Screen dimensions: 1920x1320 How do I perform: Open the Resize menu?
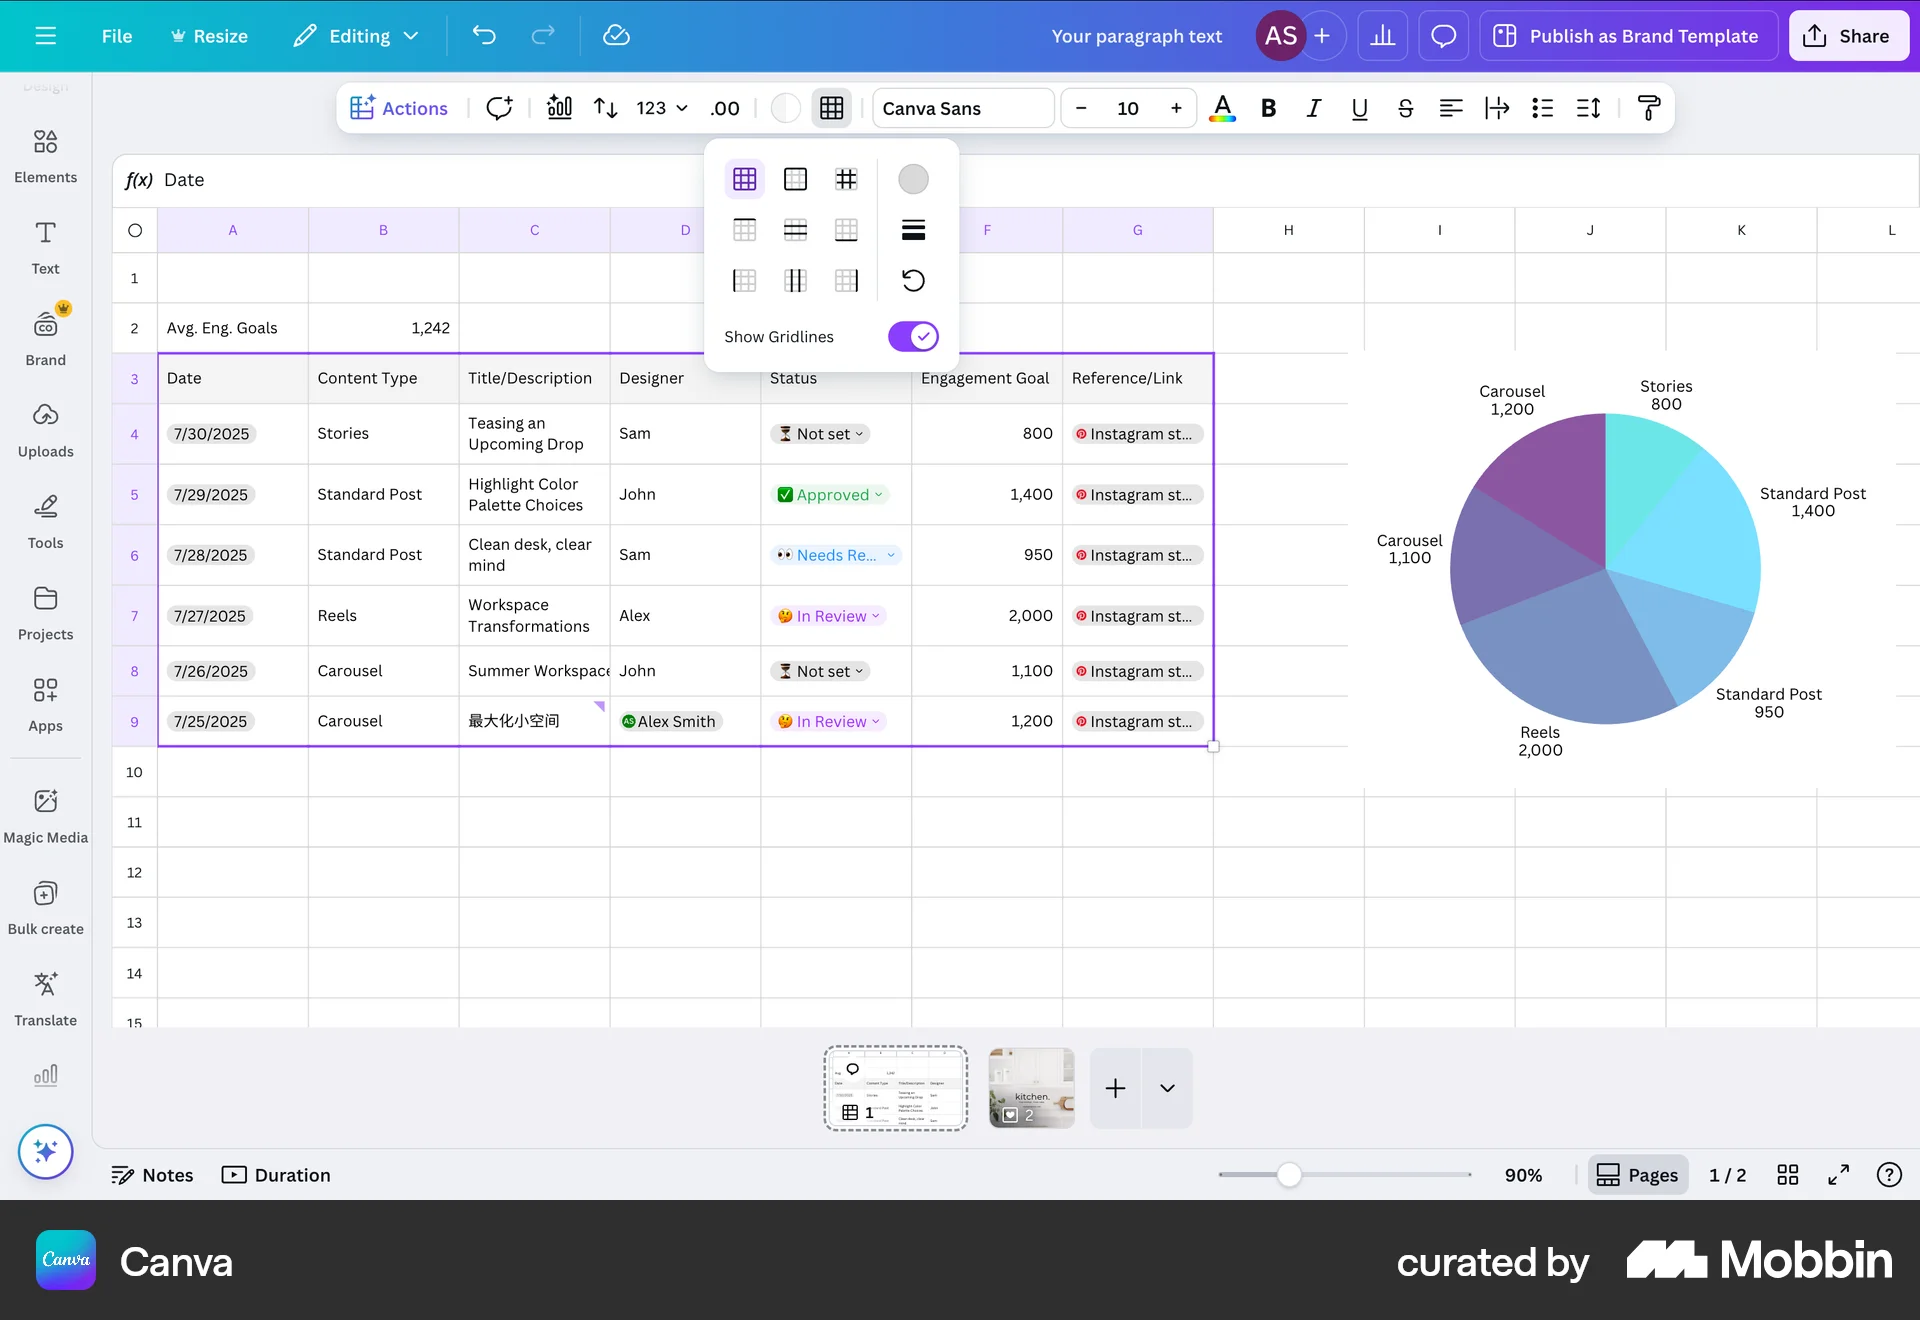pyautogui.click(x=208, y=36)
